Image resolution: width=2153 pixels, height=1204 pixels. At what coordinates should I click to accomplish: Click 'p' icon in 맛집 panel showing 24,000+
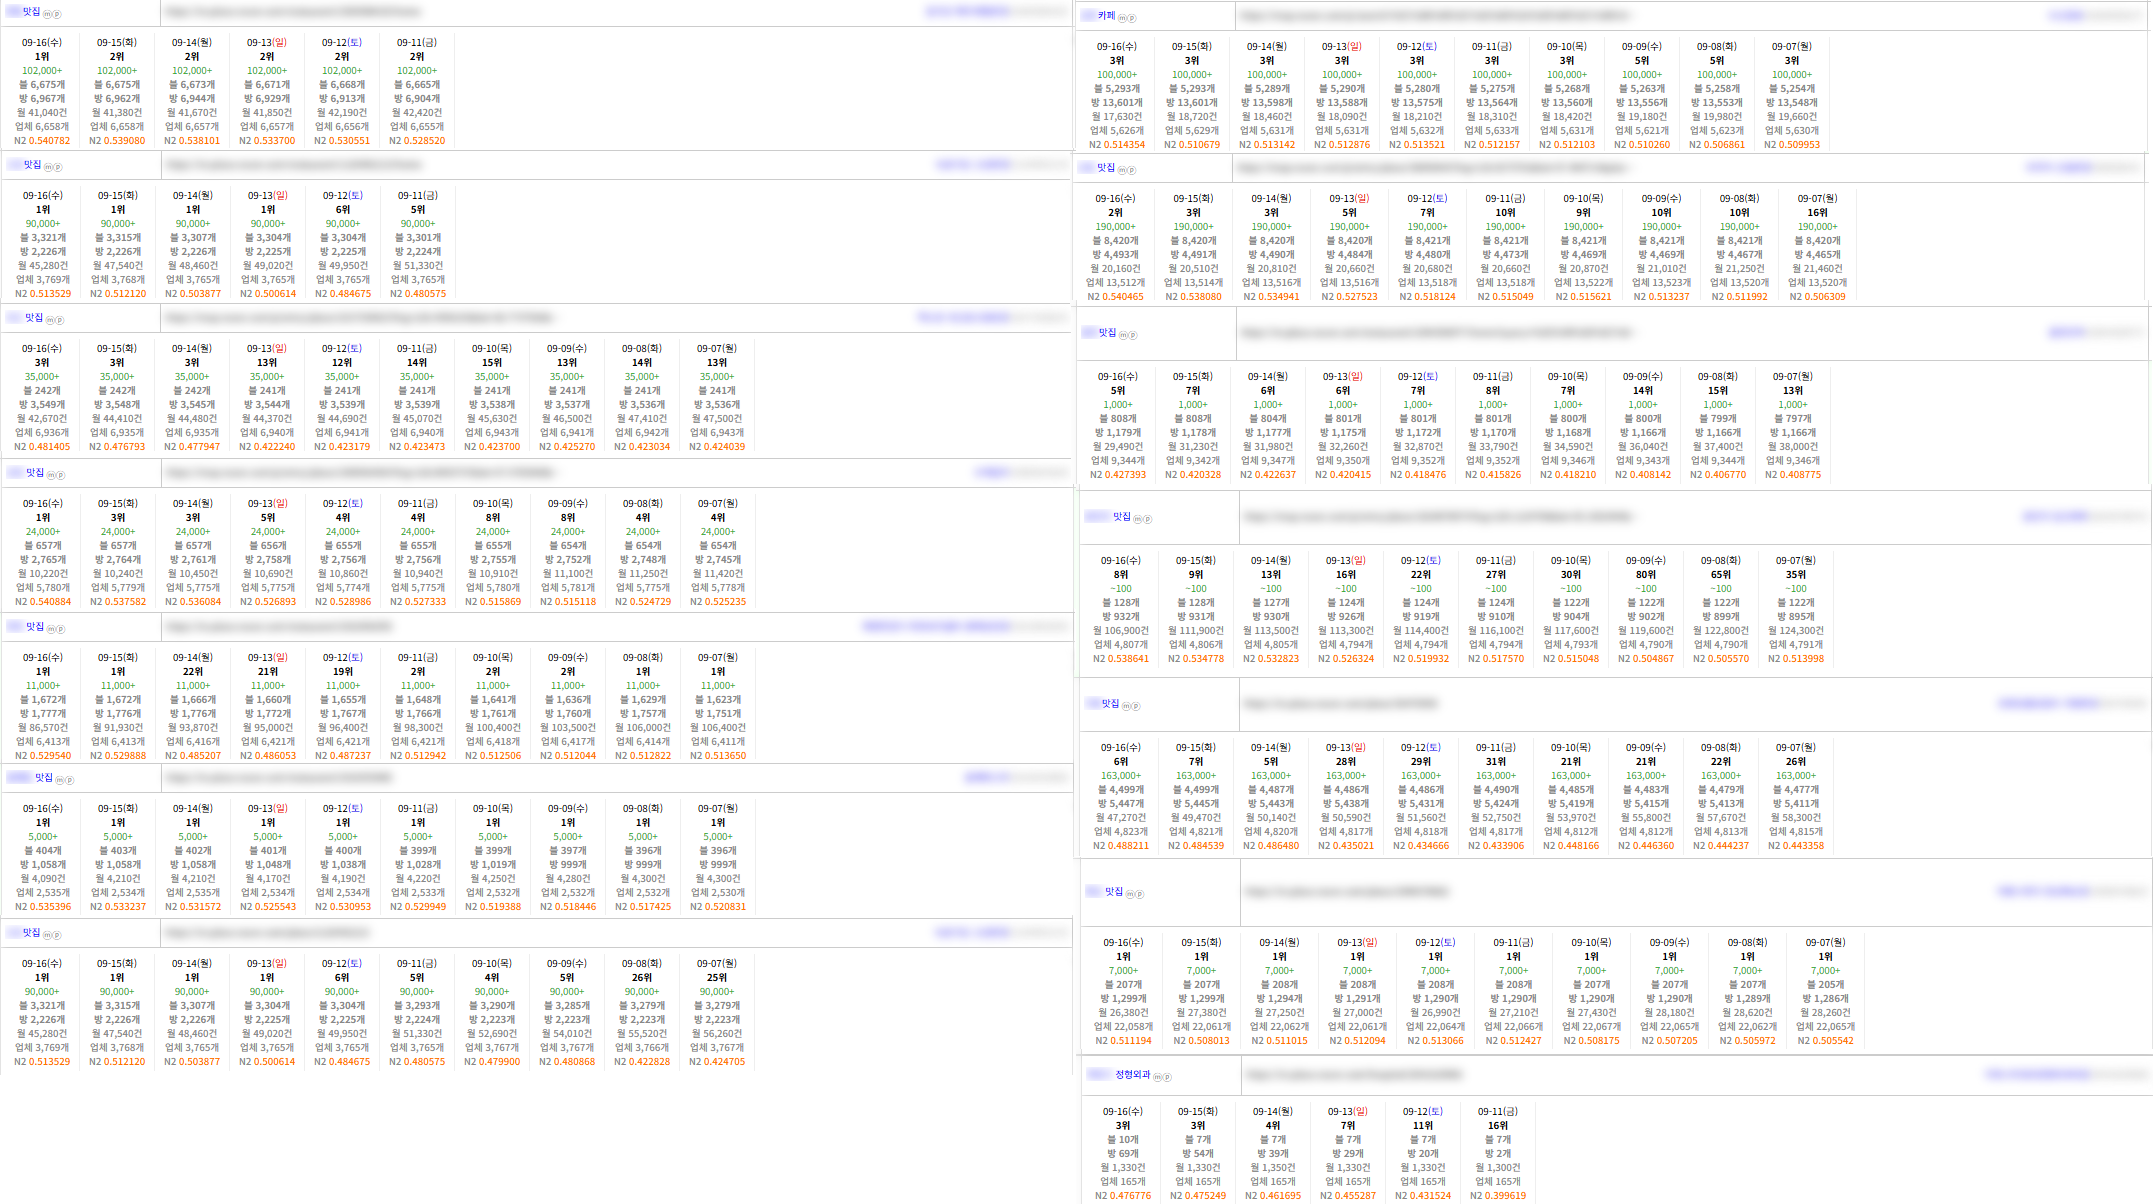61,475
